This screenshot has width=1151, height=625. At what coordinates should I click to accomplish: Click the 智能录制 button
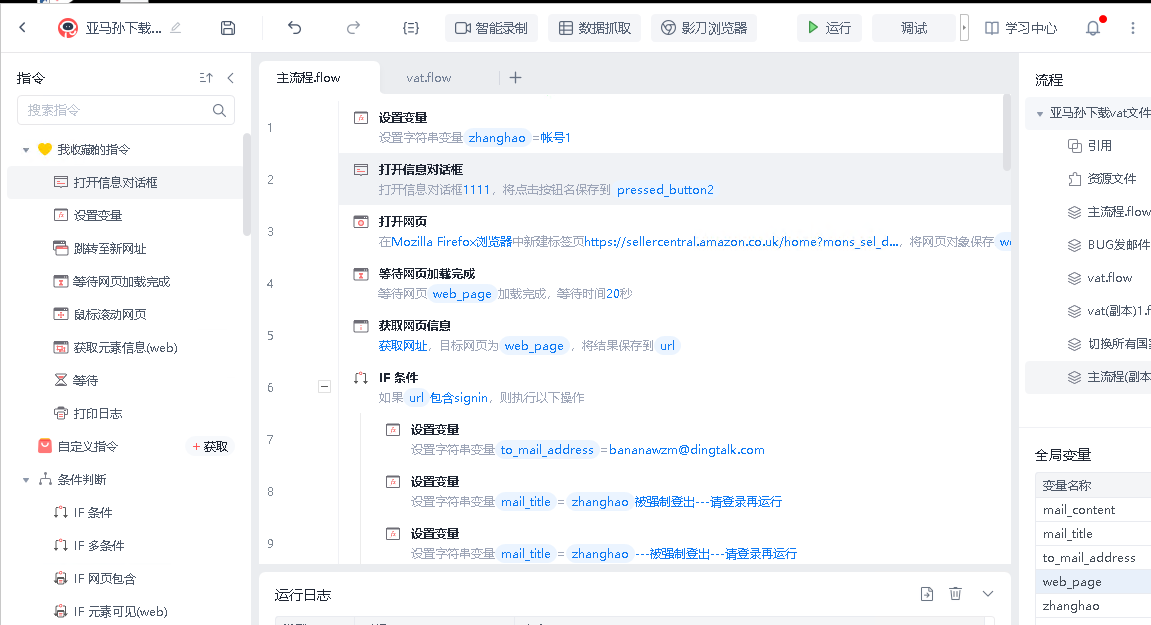click(491, 28)
